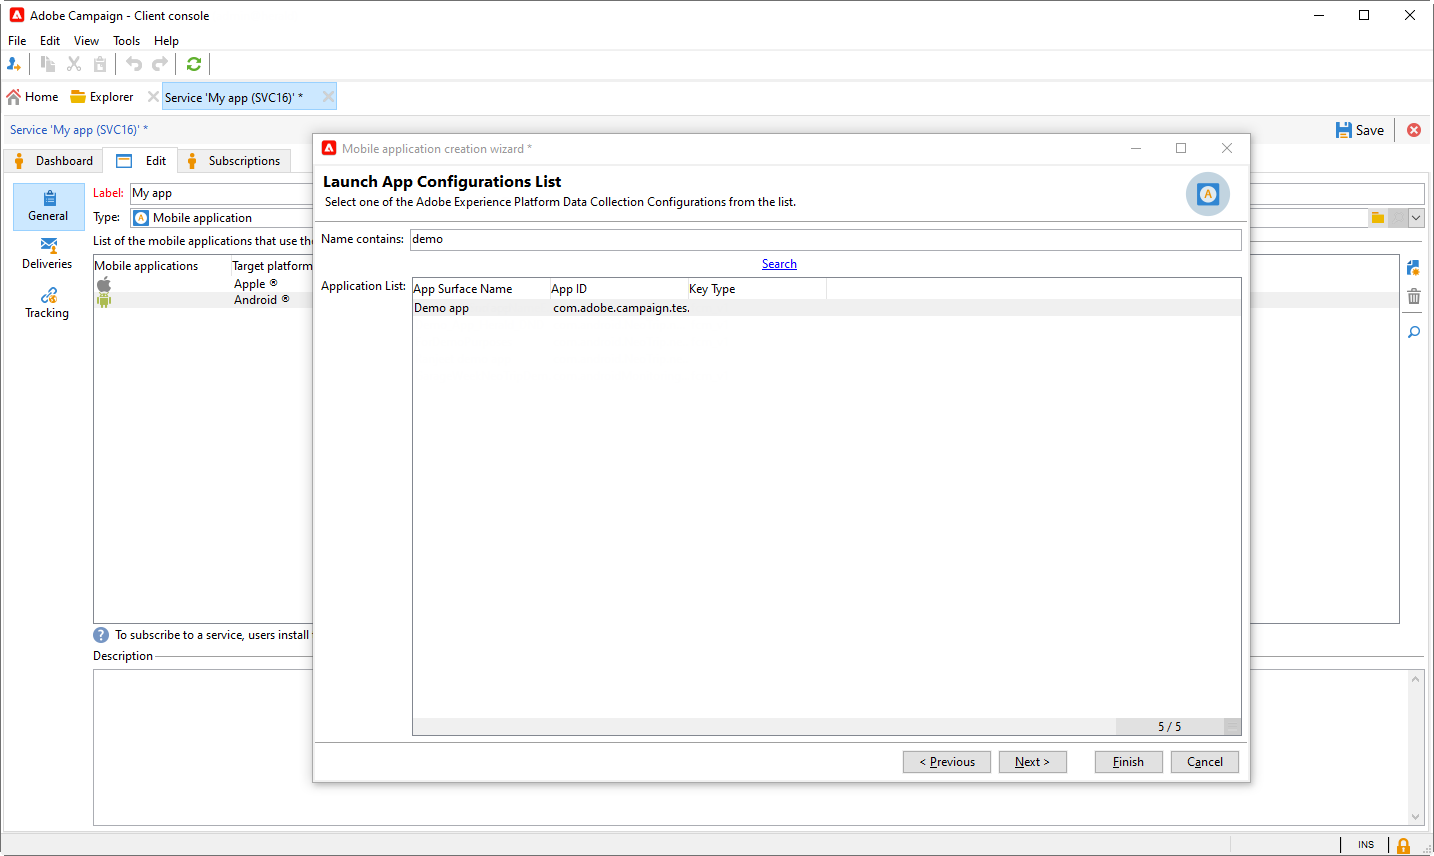Click the trash delete icon beside the list
This screenshot has height=856, width=1434.
pyautogui.click(x=1414, y=296)
